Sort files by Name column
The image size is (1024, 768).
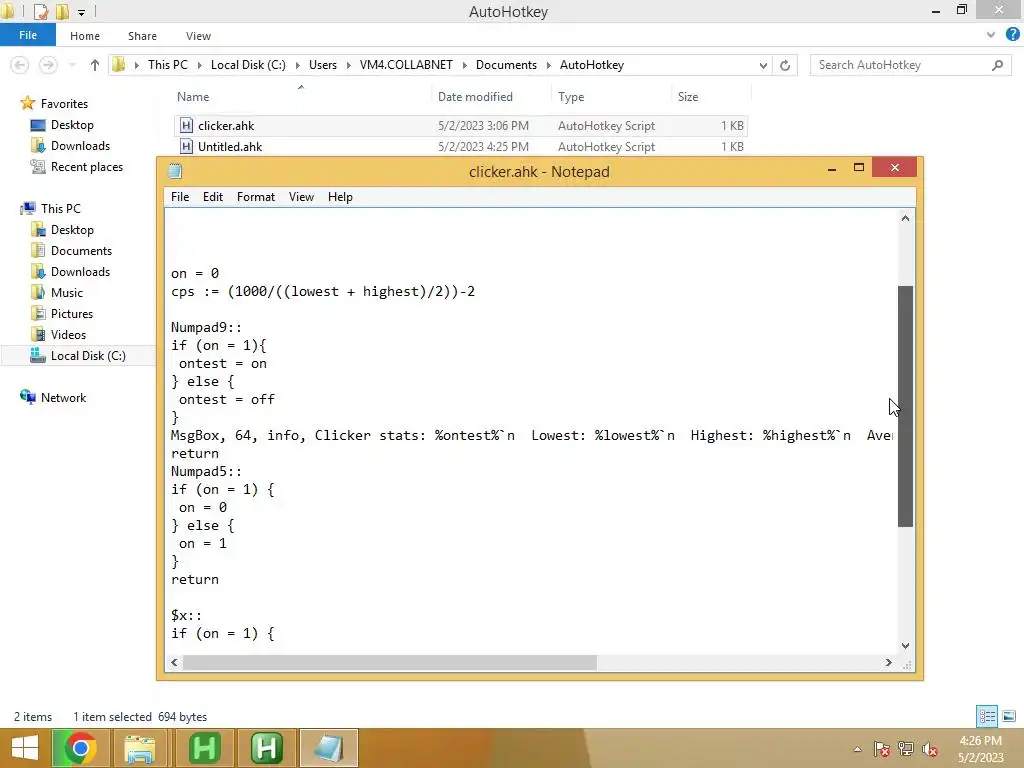[193, 97]
